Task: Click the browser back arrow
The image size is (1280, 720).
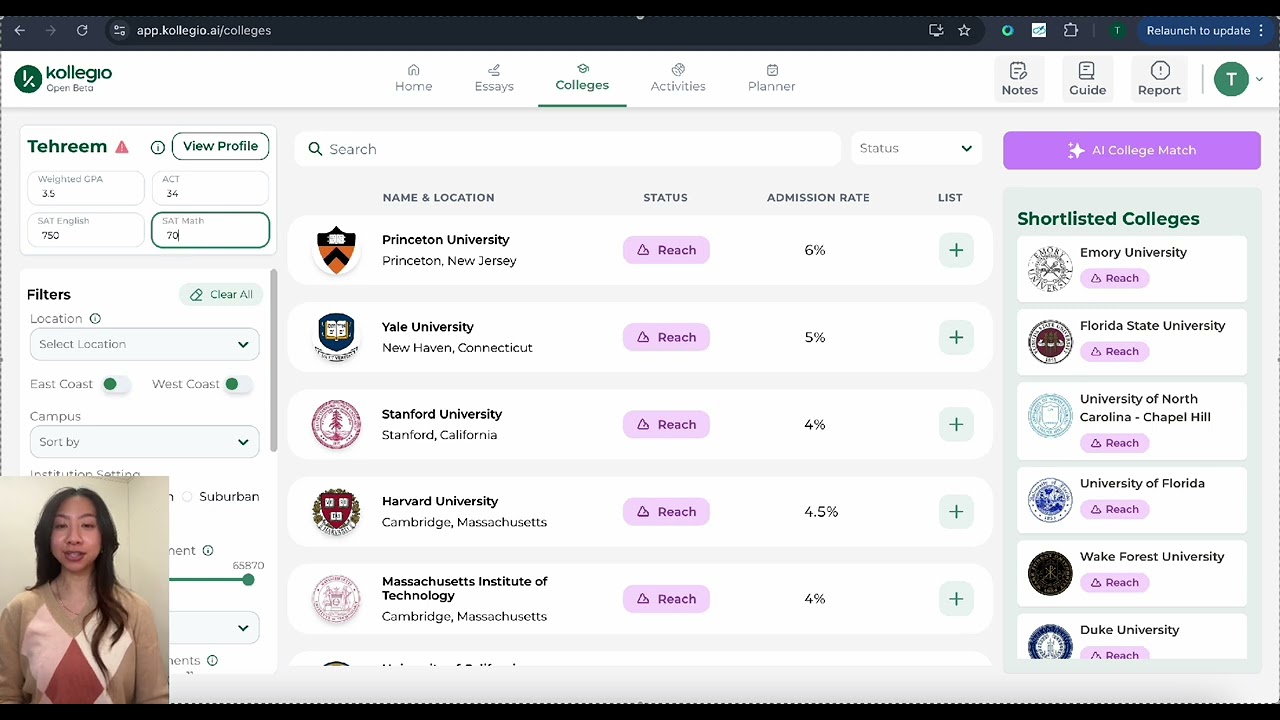Action: pyautogui.click(x=19, y=30)
